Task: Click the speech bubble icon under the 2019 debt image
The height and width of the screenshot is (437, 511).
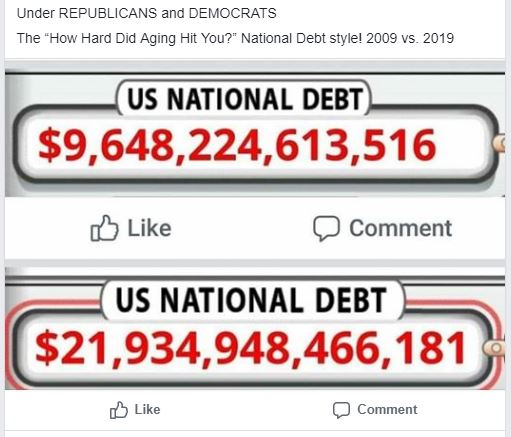Action: [341, 410]
